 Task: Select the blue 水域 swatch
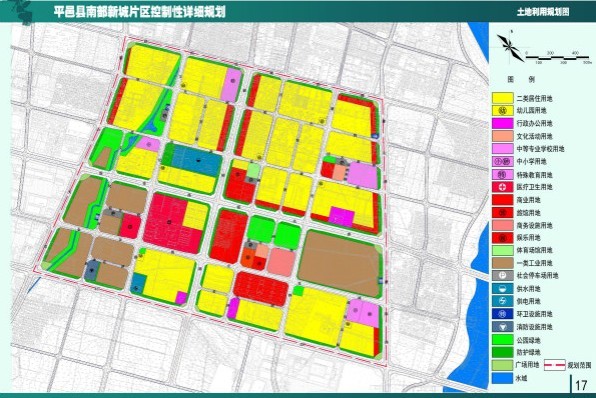pos(502,378)
